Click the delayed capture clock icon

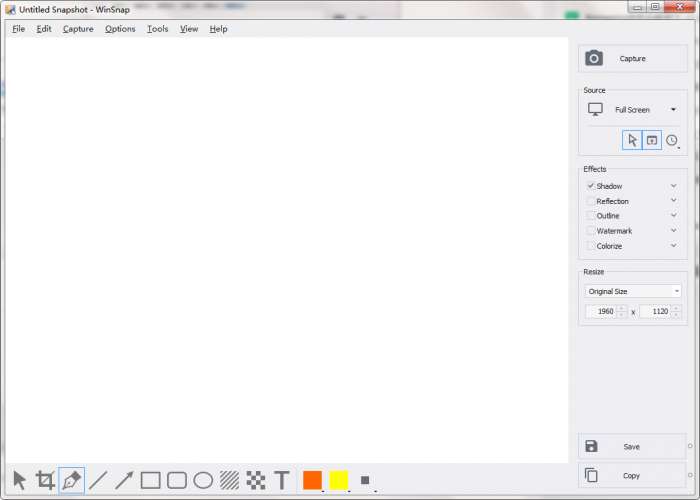672,141
